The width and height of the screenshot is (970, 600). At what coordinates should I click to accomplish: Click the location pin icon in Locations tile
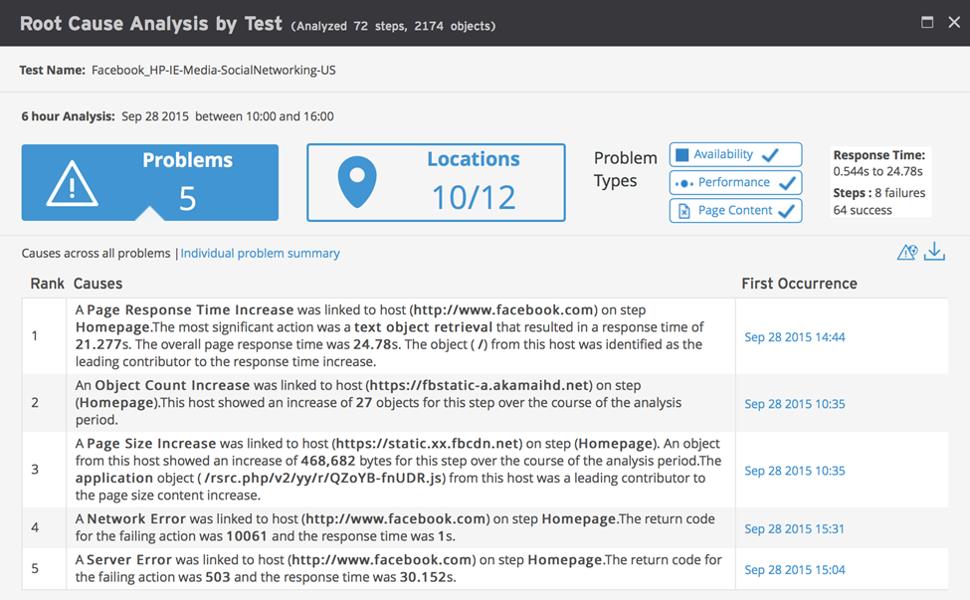coord(357,183)
